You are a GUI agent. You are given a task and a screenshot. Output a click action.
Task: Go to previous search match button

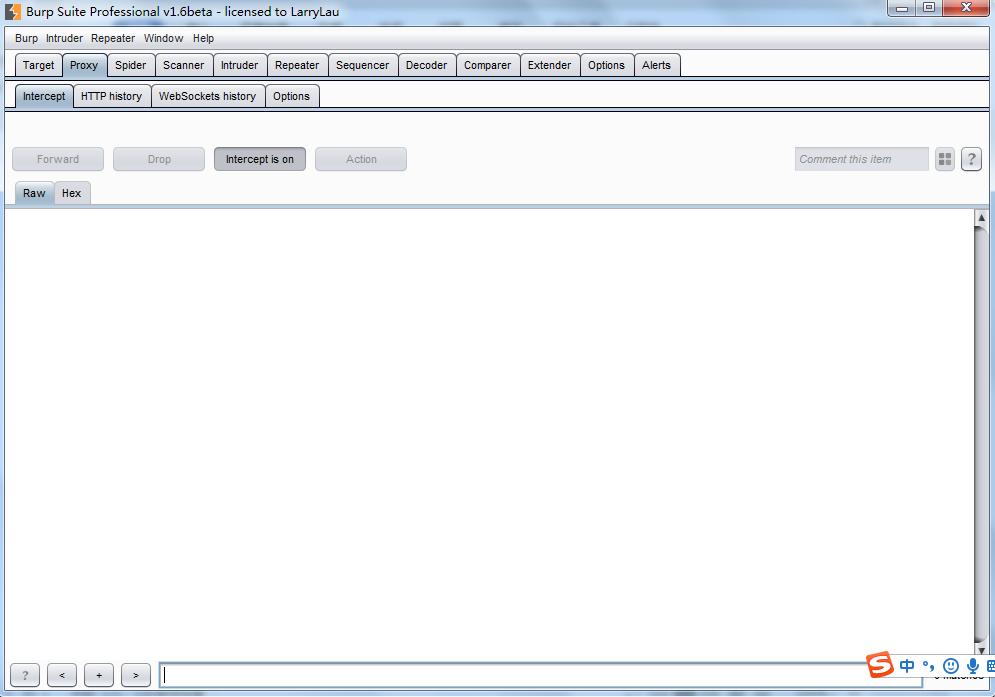click(62, 675)
